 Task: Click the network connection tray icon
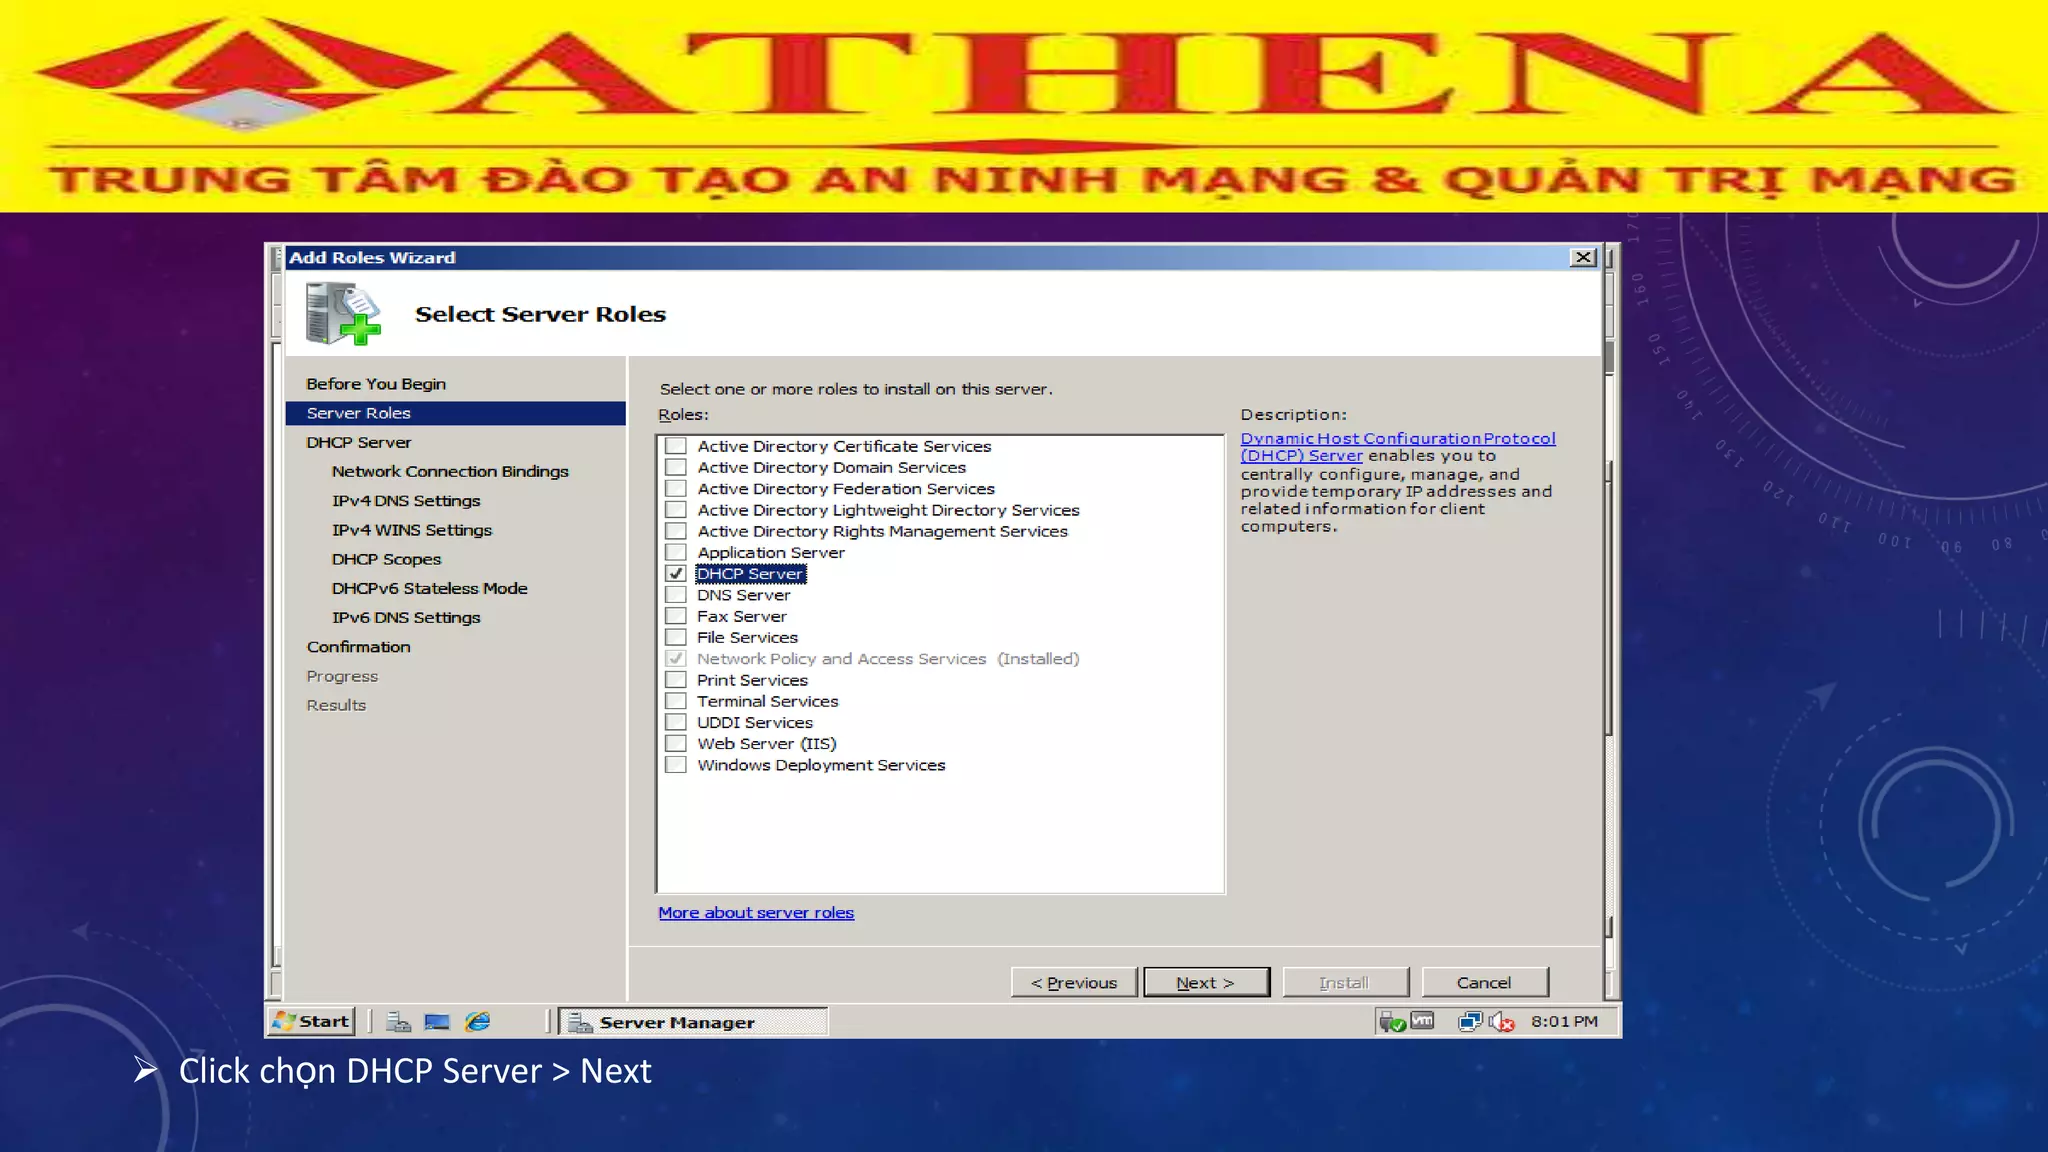click(x=1470, y=1021)
